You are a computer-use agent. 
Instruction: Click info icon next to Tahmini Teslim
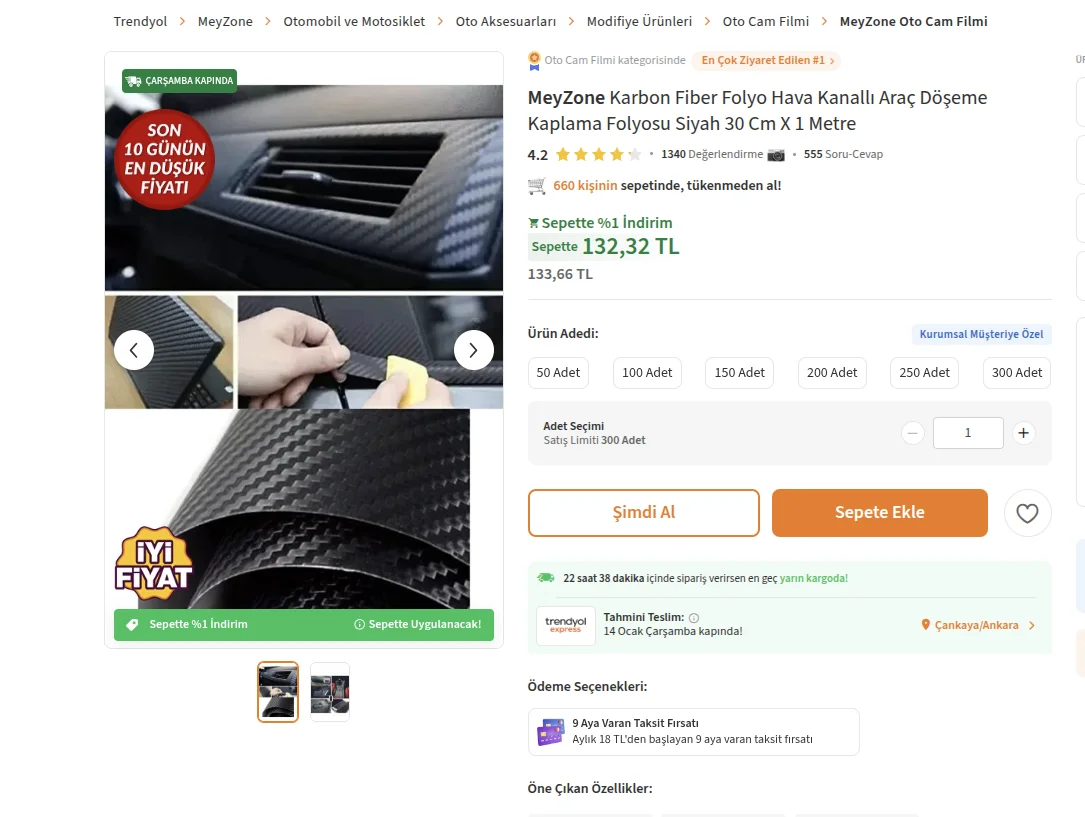click(694, 618)
